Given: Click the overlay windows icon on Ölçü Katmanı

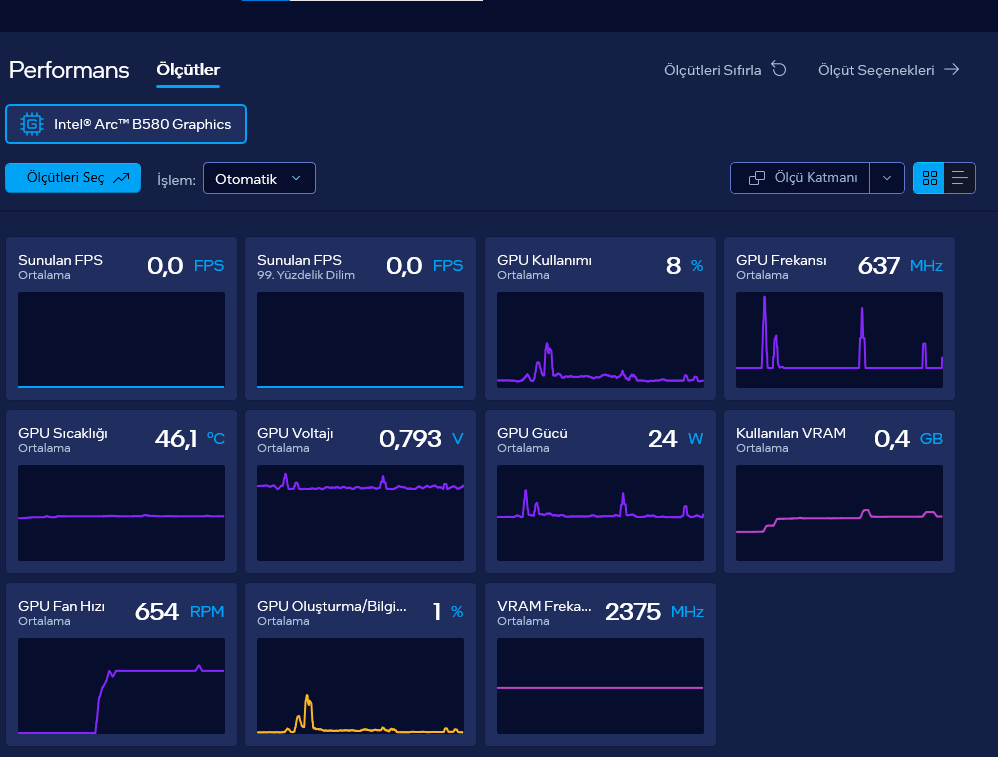Looking at the screenshot, I should click(757, 178).
